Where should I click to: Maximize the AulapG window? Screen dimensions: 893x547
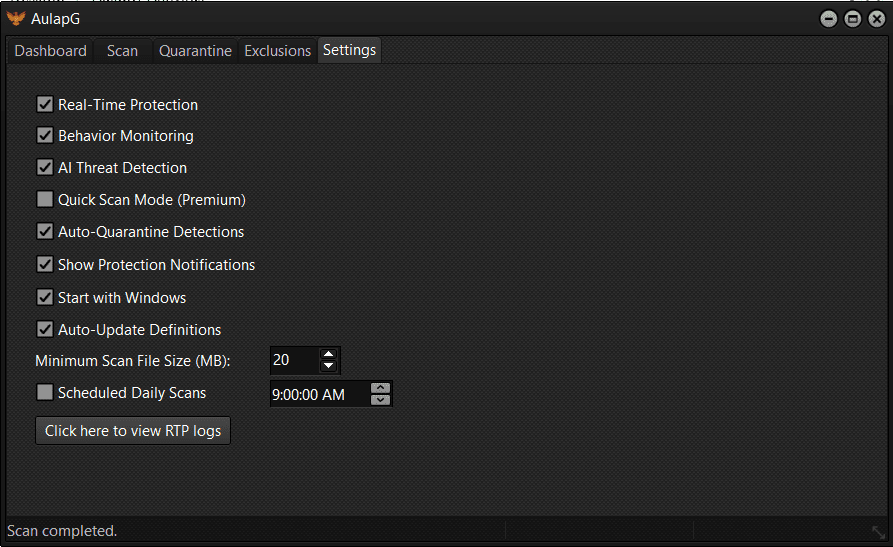pos(852,18)
